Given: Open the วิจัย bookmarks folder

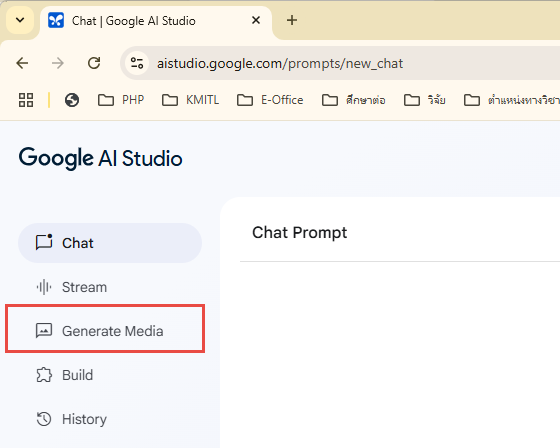Looking at the screenshot, I should [425, 100].
